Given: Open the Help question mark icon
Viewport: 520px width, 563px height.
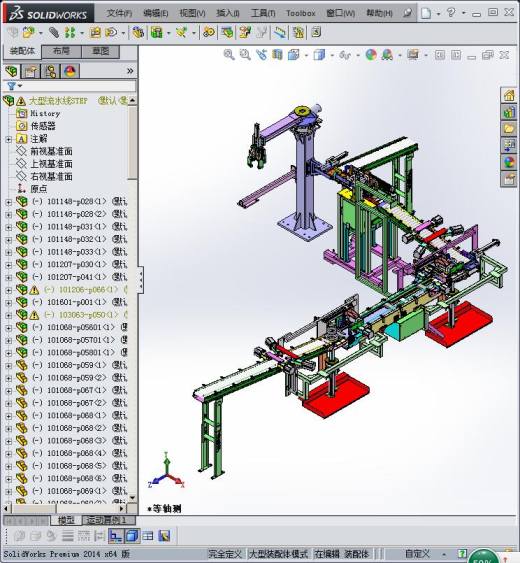Looking at the screenshot, I should point(451,13).
